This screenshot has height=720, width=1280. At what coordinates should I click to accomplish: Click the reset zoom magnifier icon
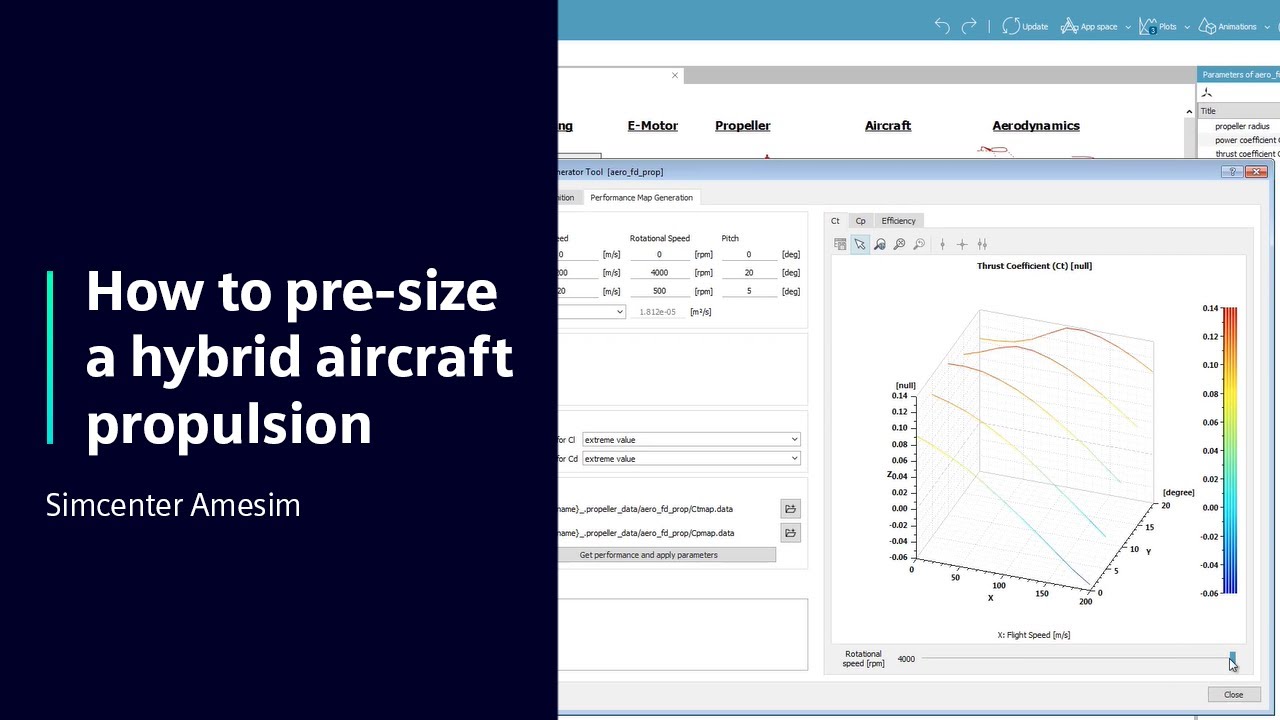(x=899, y=244)
